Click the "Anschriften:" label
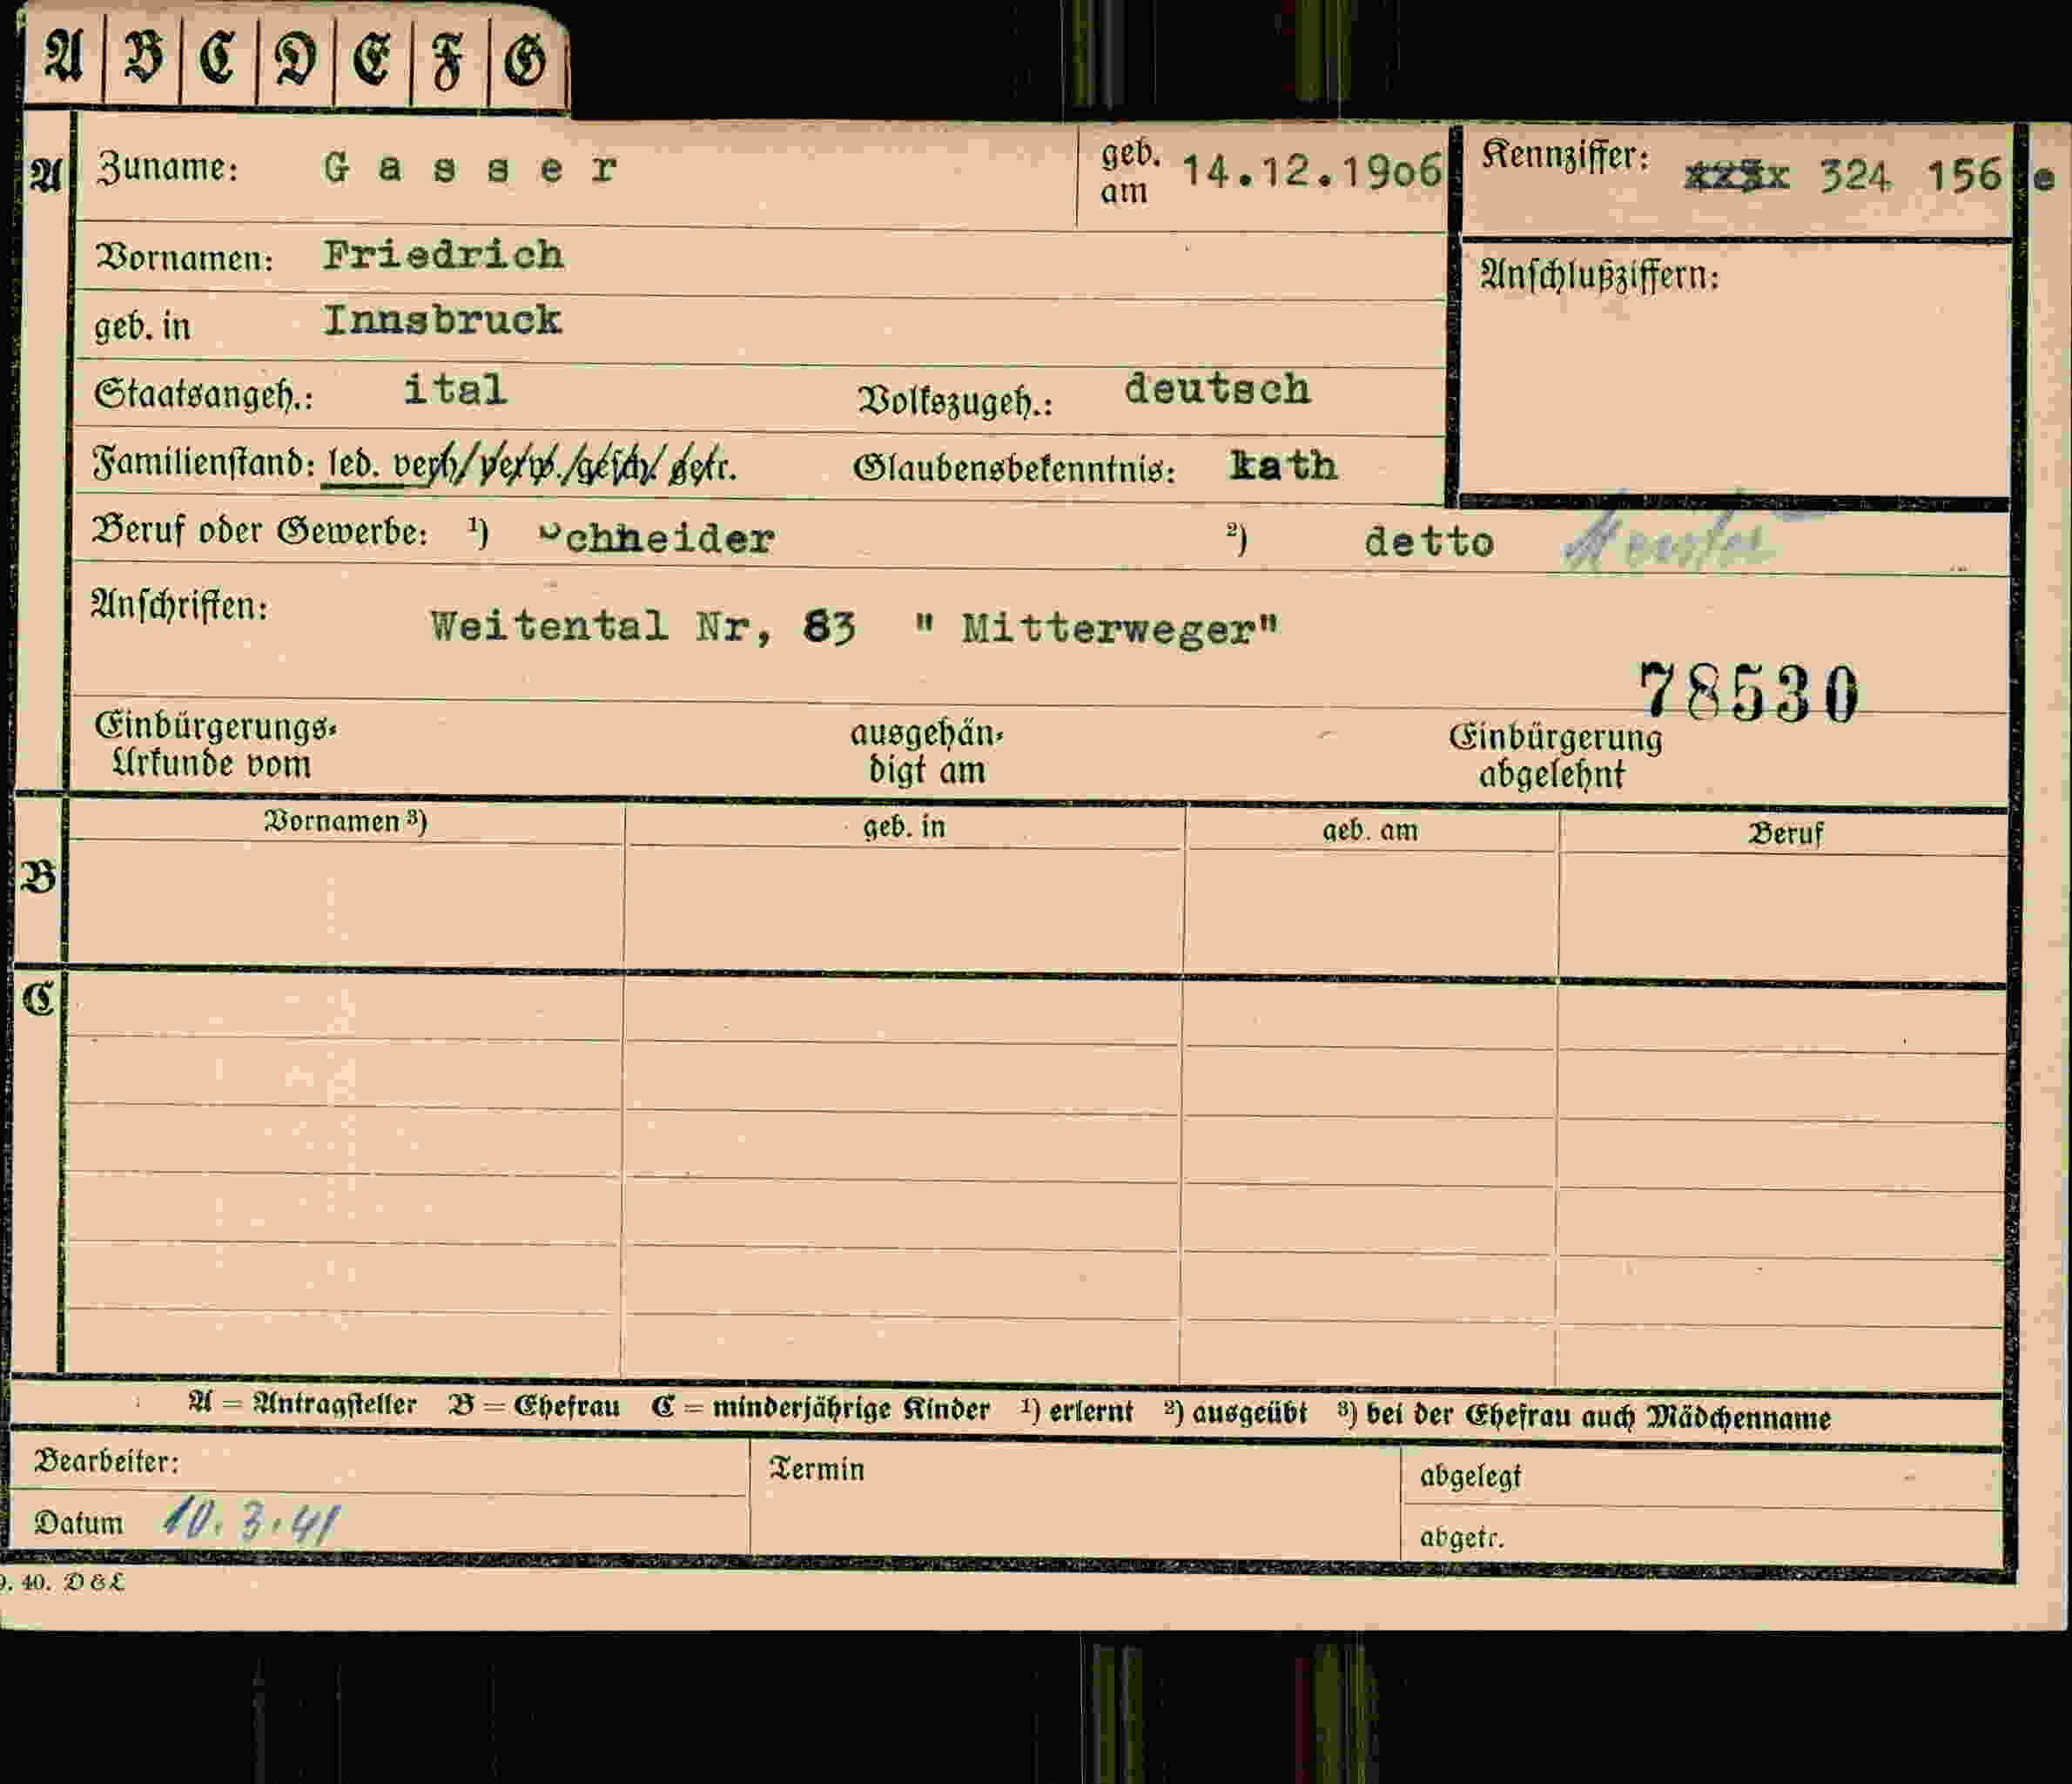Viewport: 2072px width, 1784px height. click(x=180, y=606)
